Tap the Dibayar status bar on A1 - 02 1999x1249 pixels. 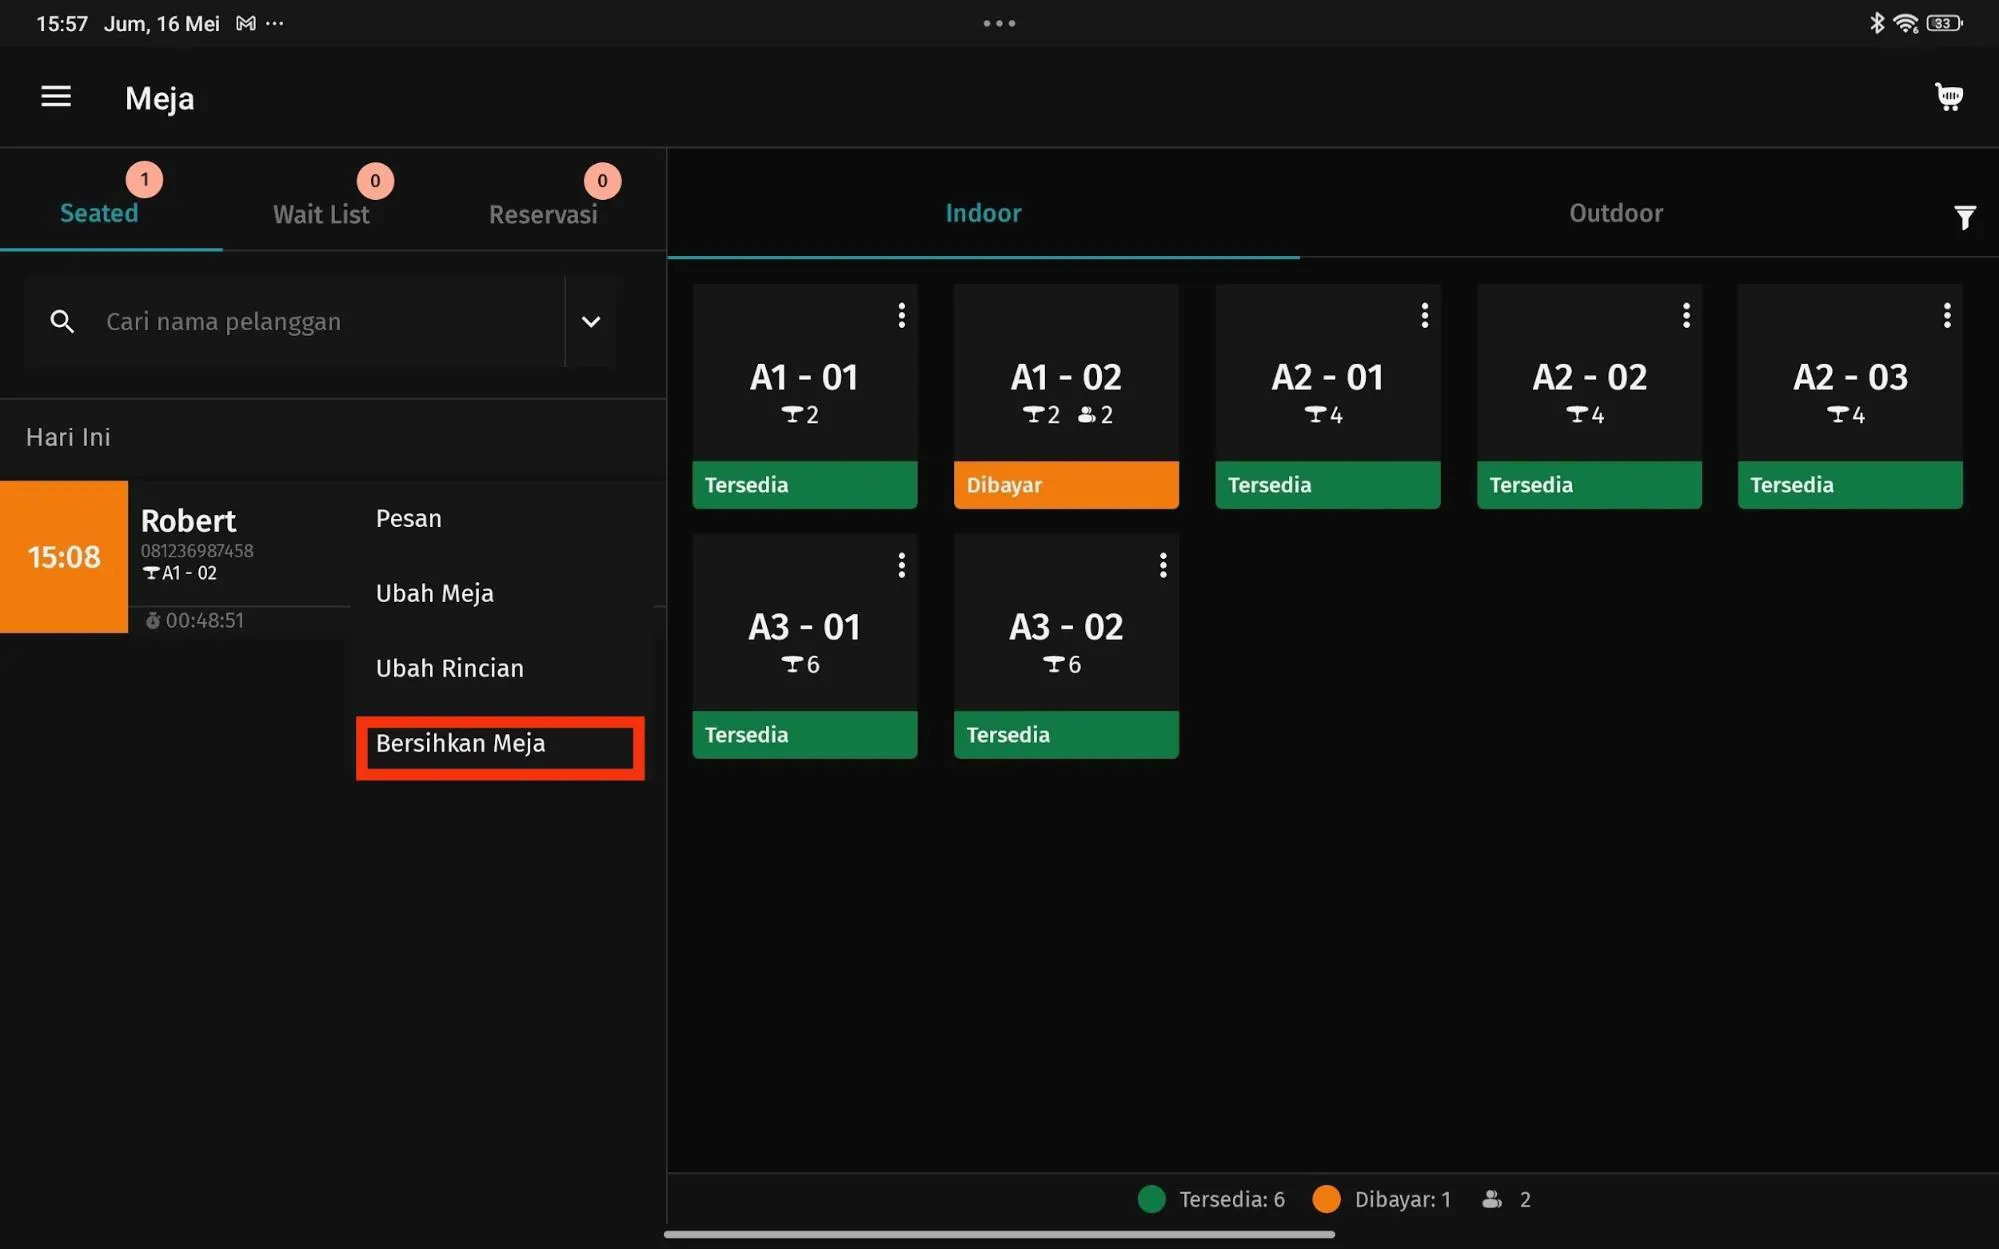1066,485
